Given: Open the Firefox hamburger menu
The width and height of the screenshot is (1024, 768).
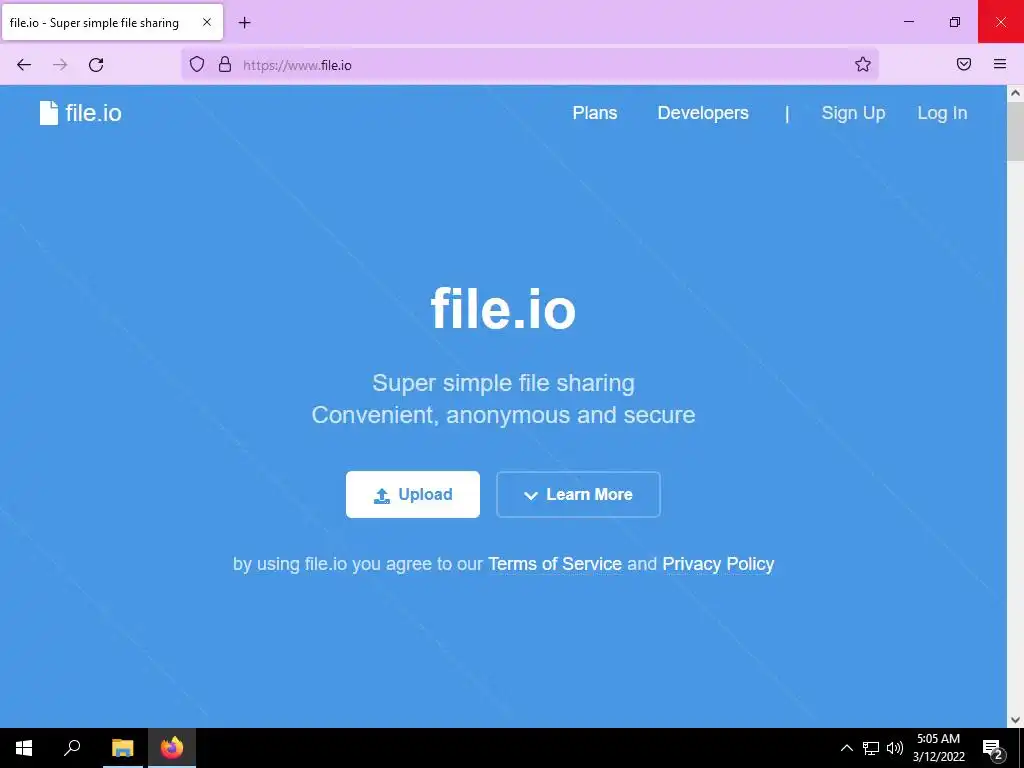Looking at the screenshot, I should click(x=1000, y=64).
